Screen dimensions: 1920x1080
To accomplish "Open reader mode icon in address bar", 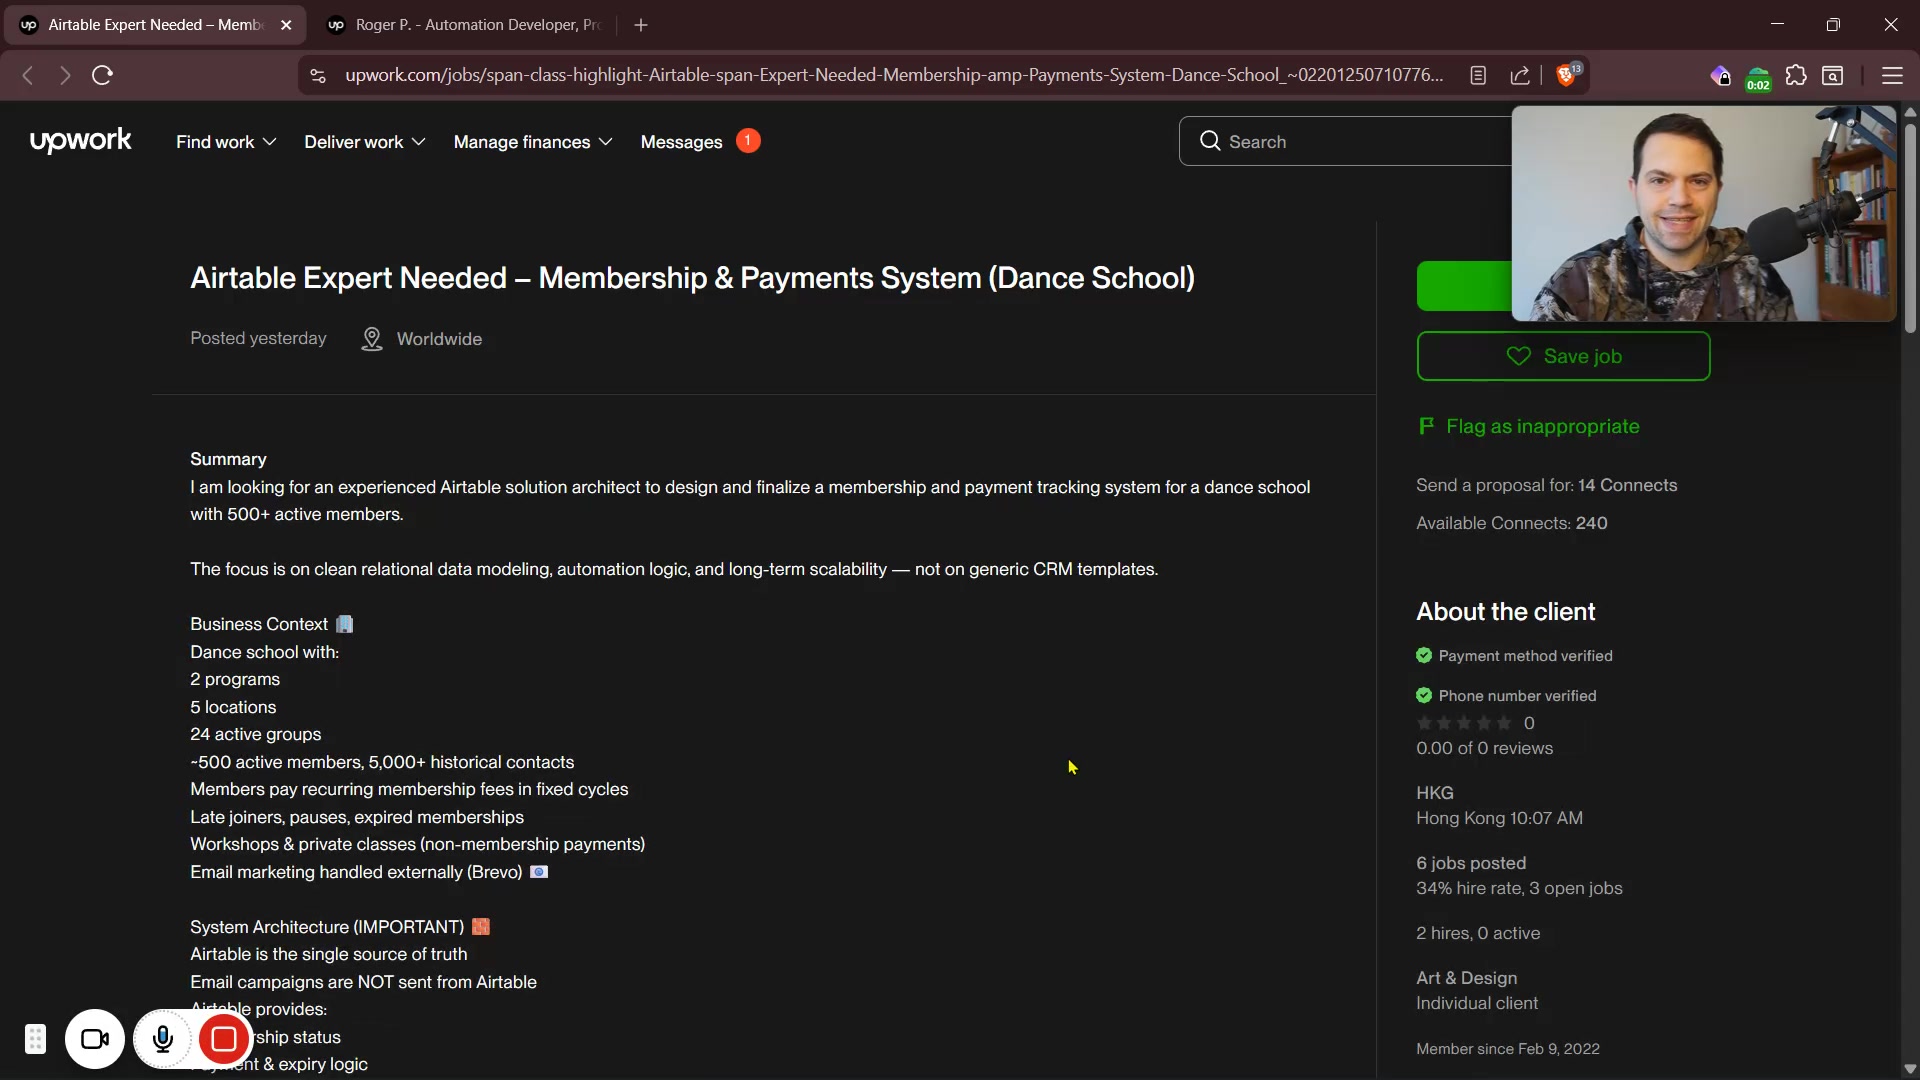I will 1478,75.
